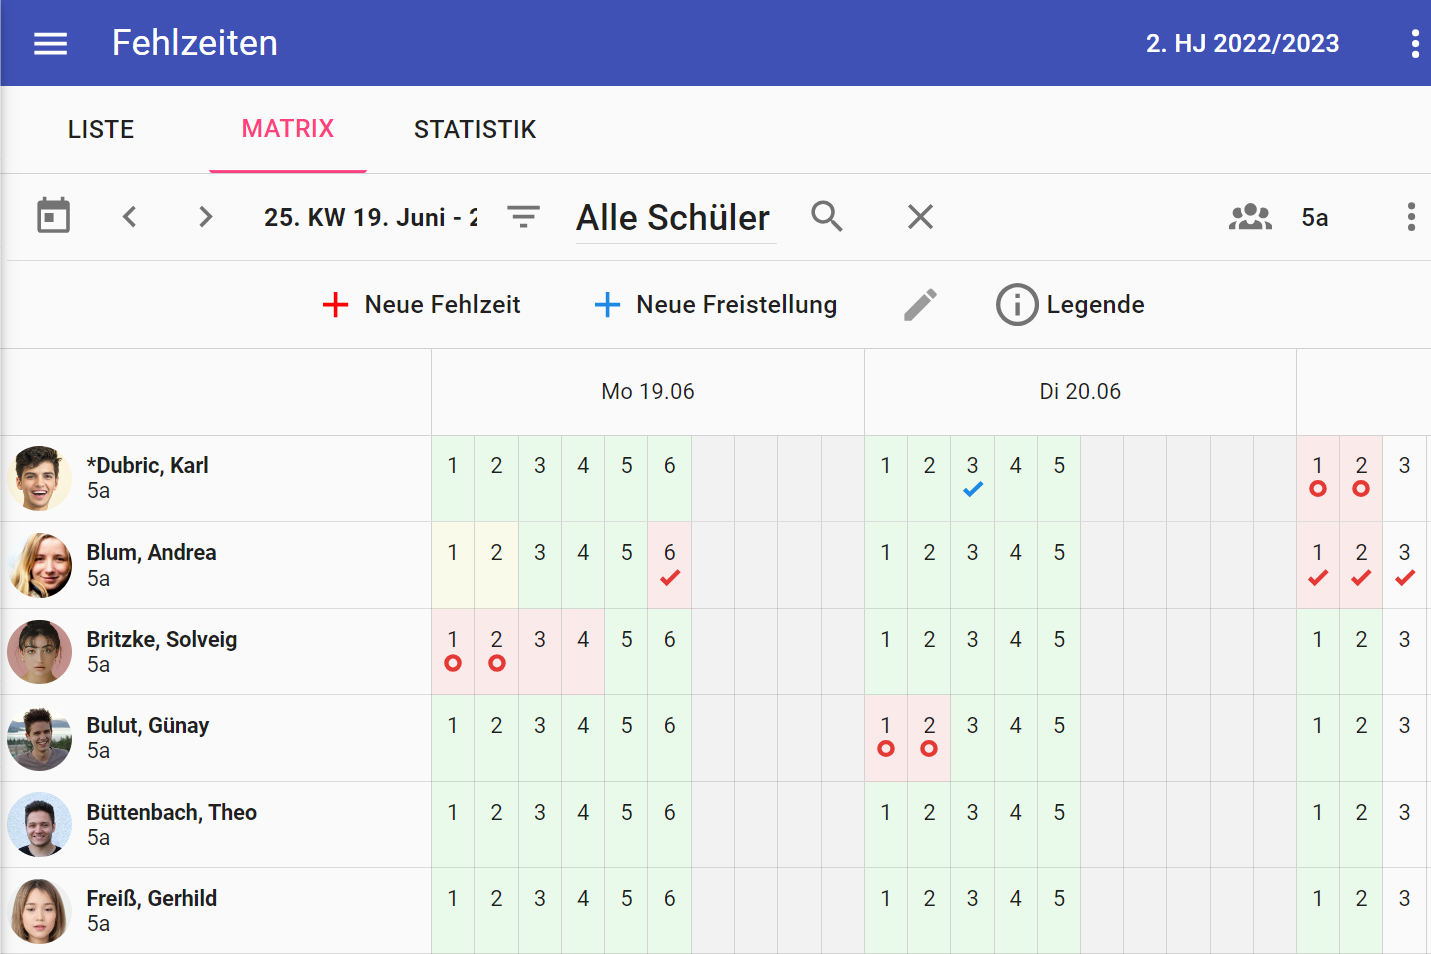The image size is (1431, 954).
Task: Click the Di 20.06 column header
Action: 1080,391
